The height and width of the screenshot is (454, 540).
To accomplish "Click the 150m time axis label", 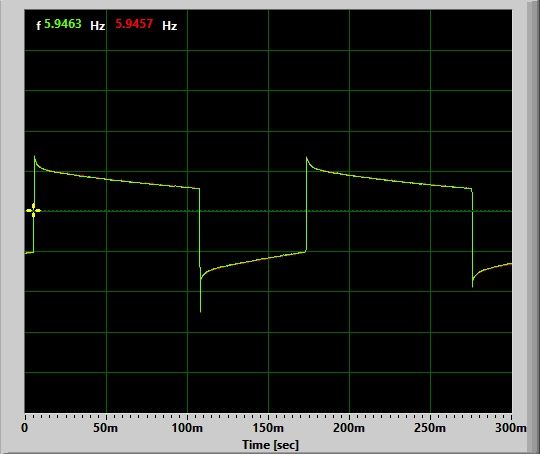I will click(268, 427).
